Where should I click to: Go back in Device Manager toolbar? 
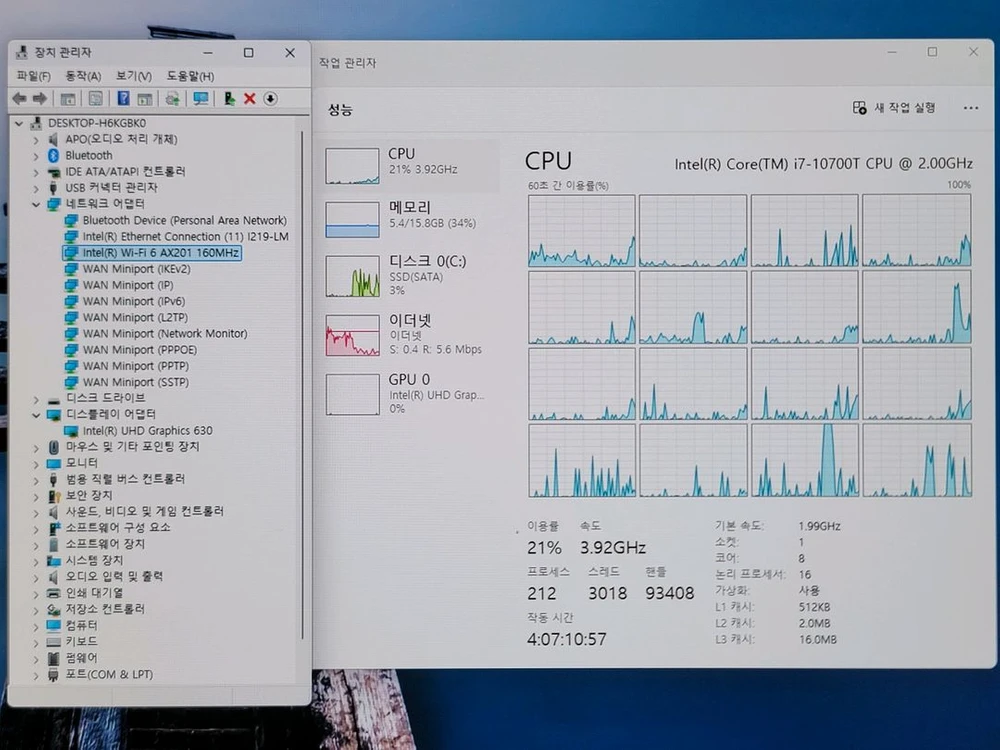[x=20, y=98]
